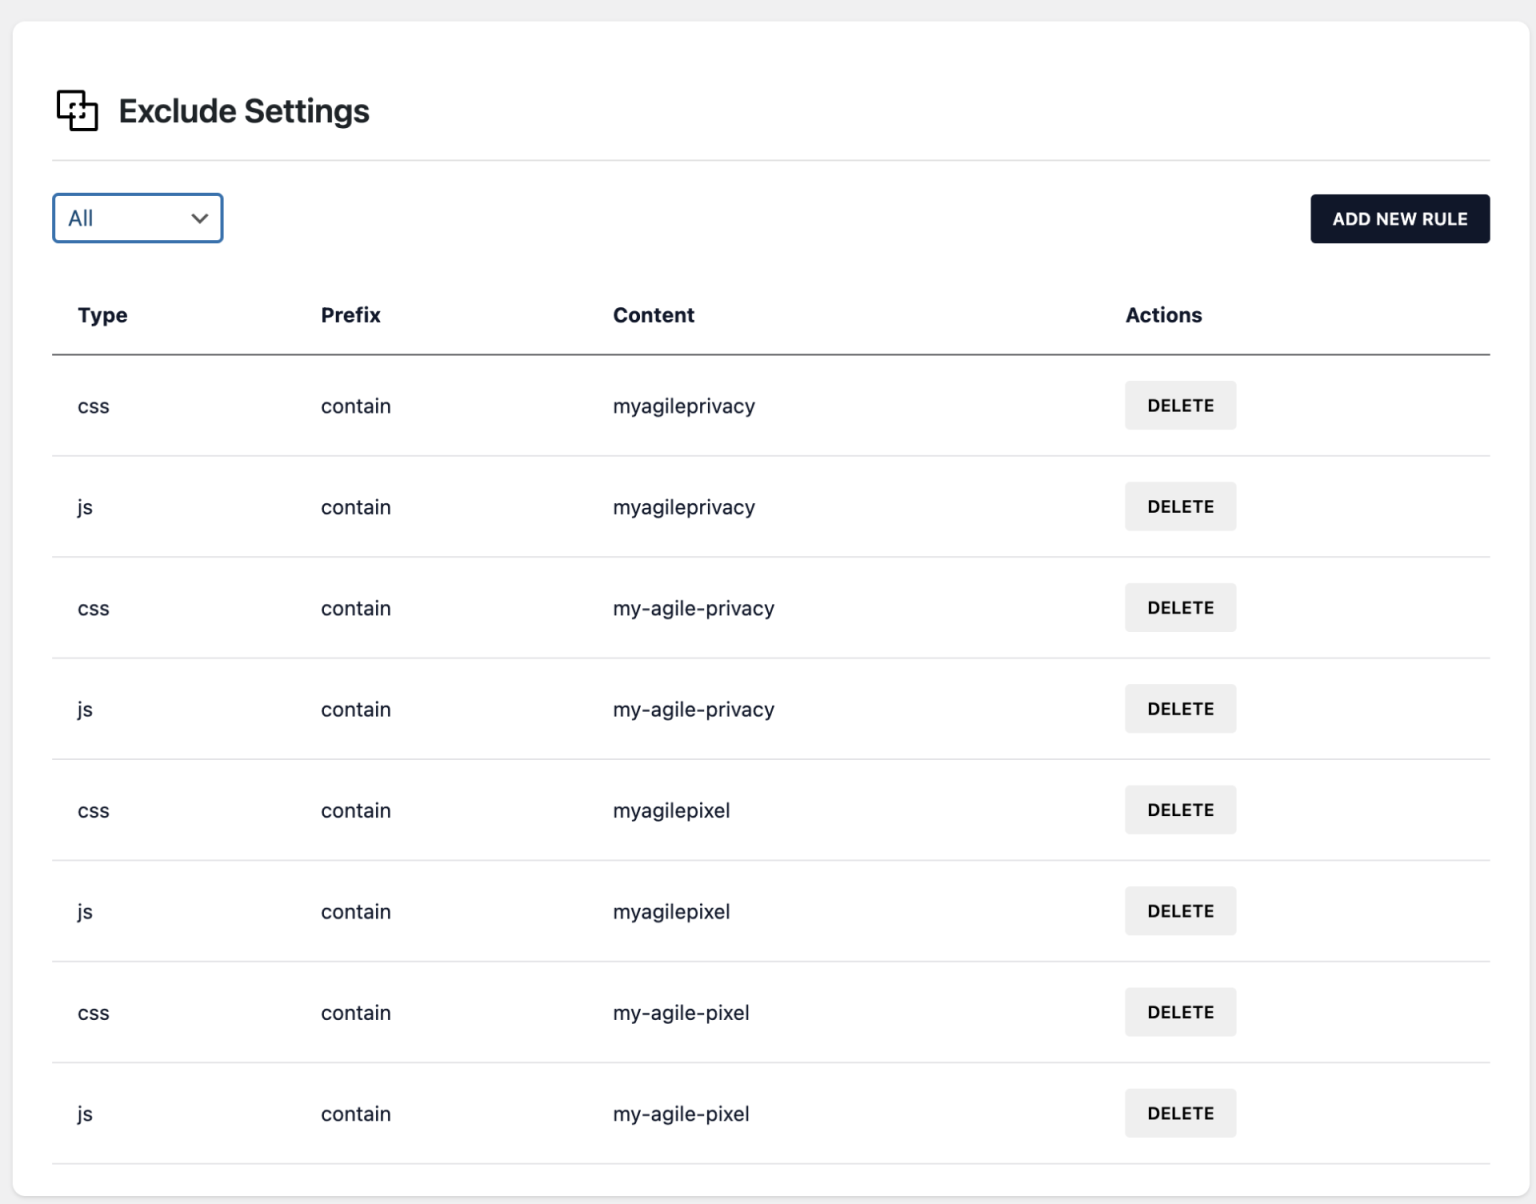Click the Content column header
Viewport: 1536px width, 1204px height.
(x=653, y=315)
